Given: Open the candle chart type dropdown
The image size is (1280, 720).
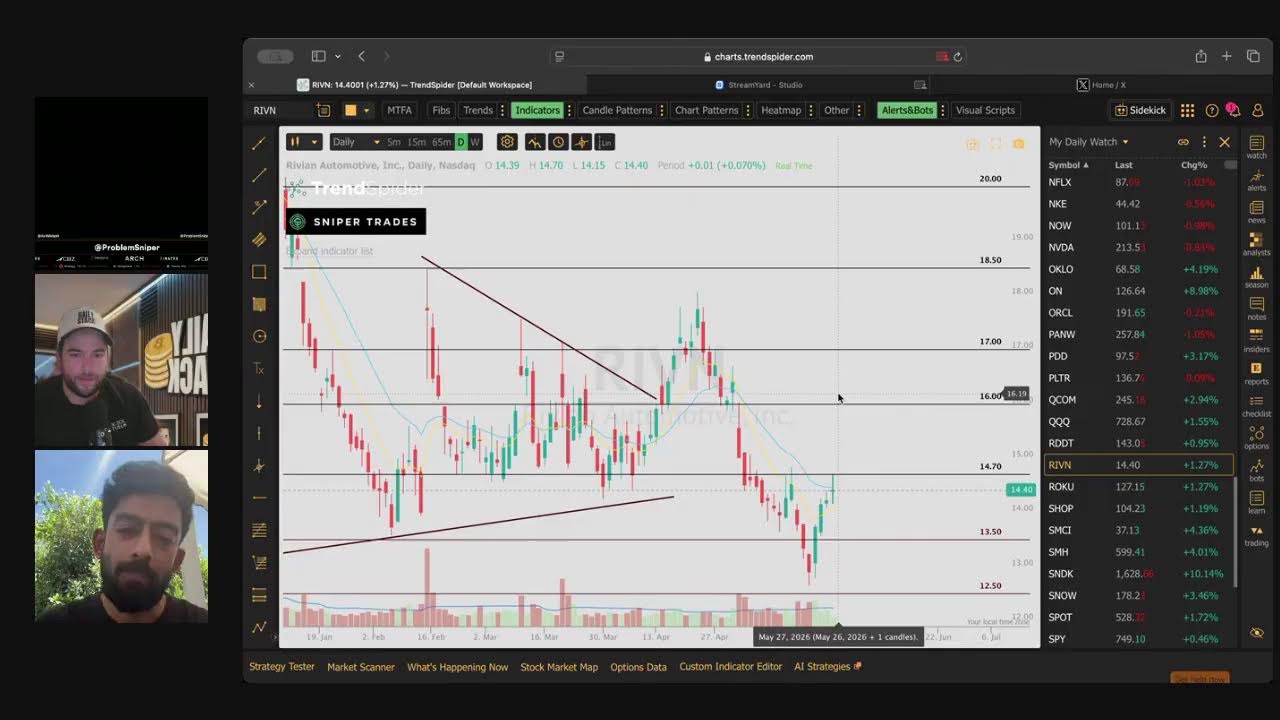Looking at the screenshot, I should click(302, 142).
